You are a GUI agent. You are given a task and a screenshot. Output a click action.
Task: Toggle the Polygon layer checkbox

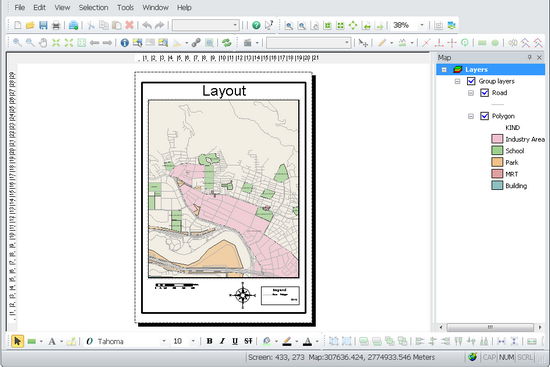(x=484, y=116)
